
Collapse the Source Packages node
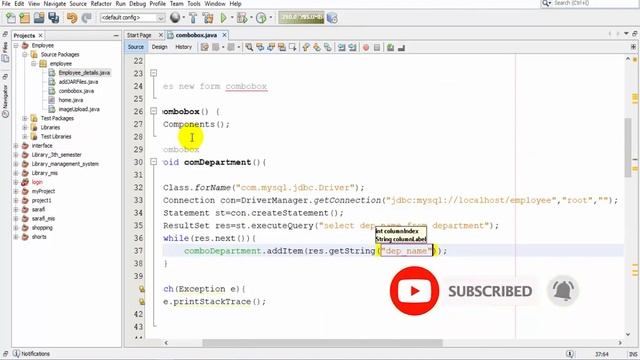point(25,54)
